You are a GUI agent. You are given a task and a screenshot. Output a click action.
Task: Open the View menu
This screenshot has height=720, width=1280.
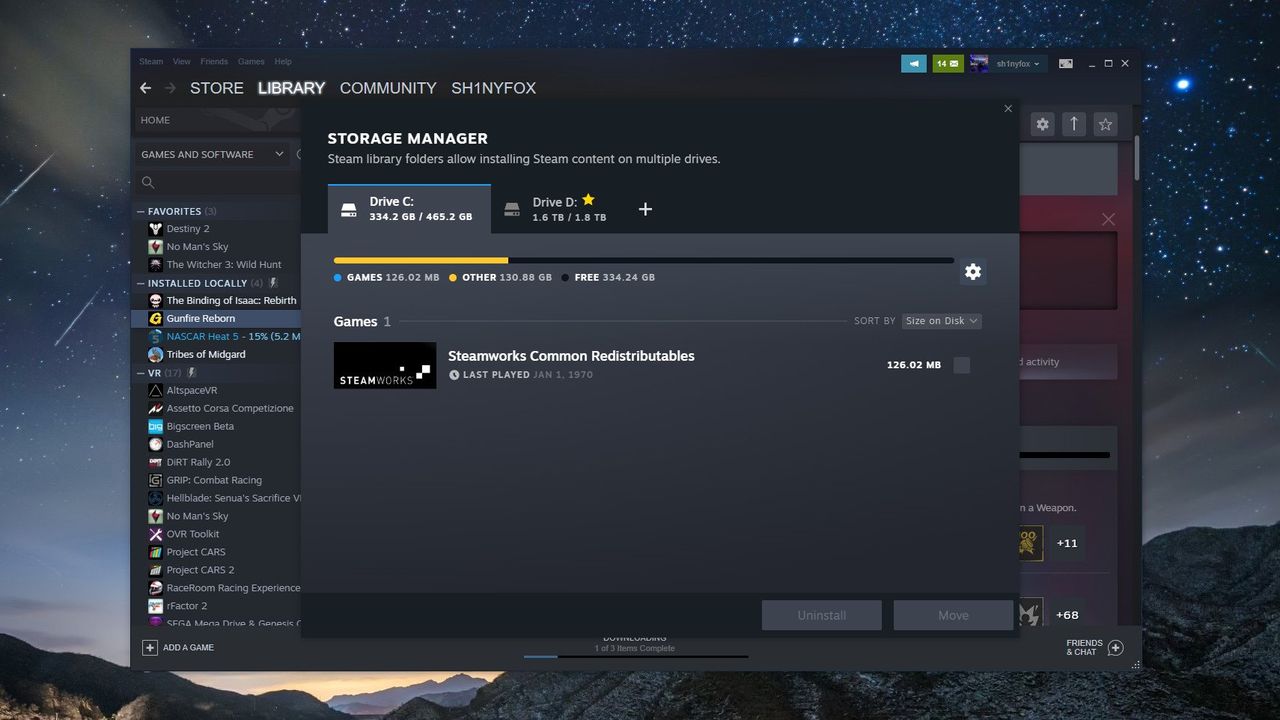point(181,62)
